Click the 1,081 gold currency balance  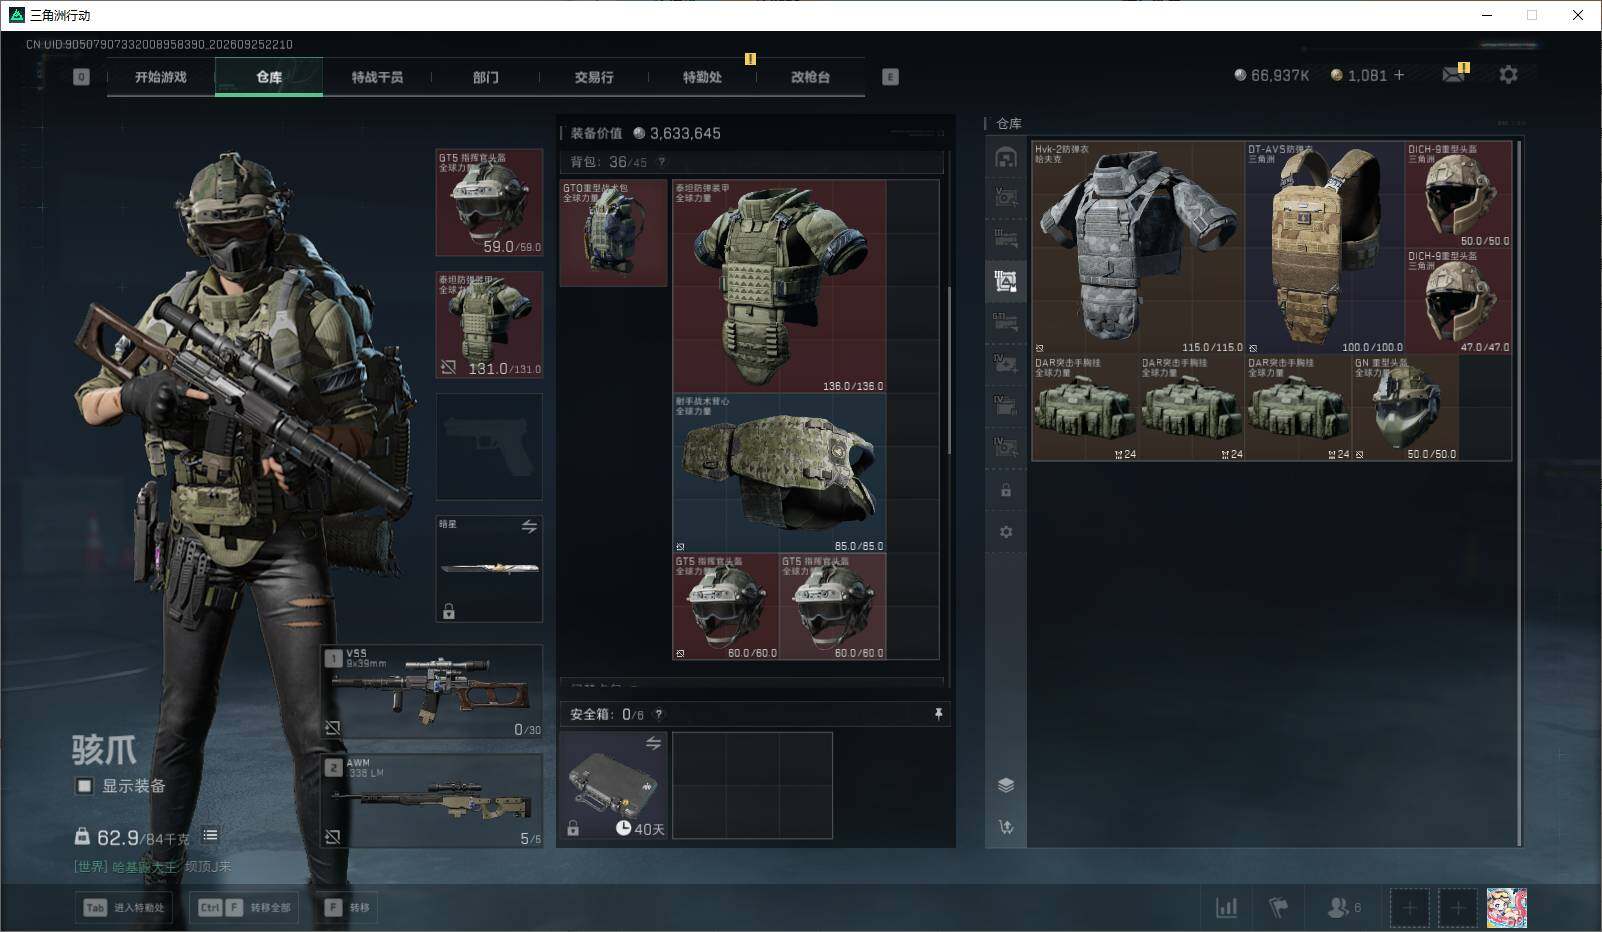click(x=1359, y=75)
